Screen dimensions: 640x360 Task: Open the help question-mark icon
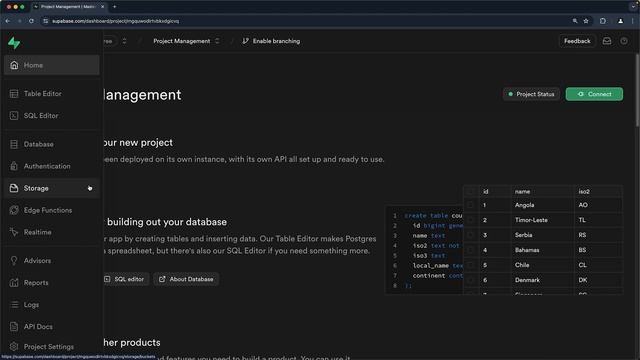624,41
